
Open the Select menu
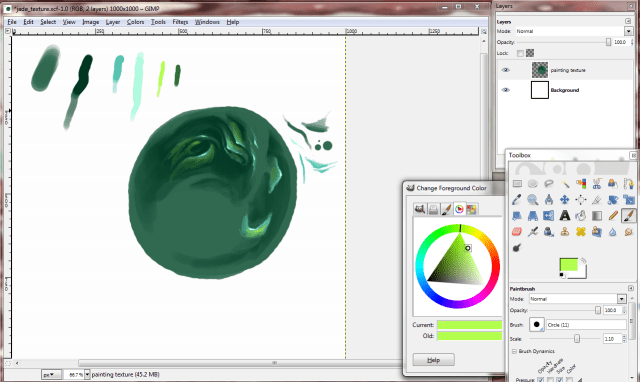[x=48, y=22]
